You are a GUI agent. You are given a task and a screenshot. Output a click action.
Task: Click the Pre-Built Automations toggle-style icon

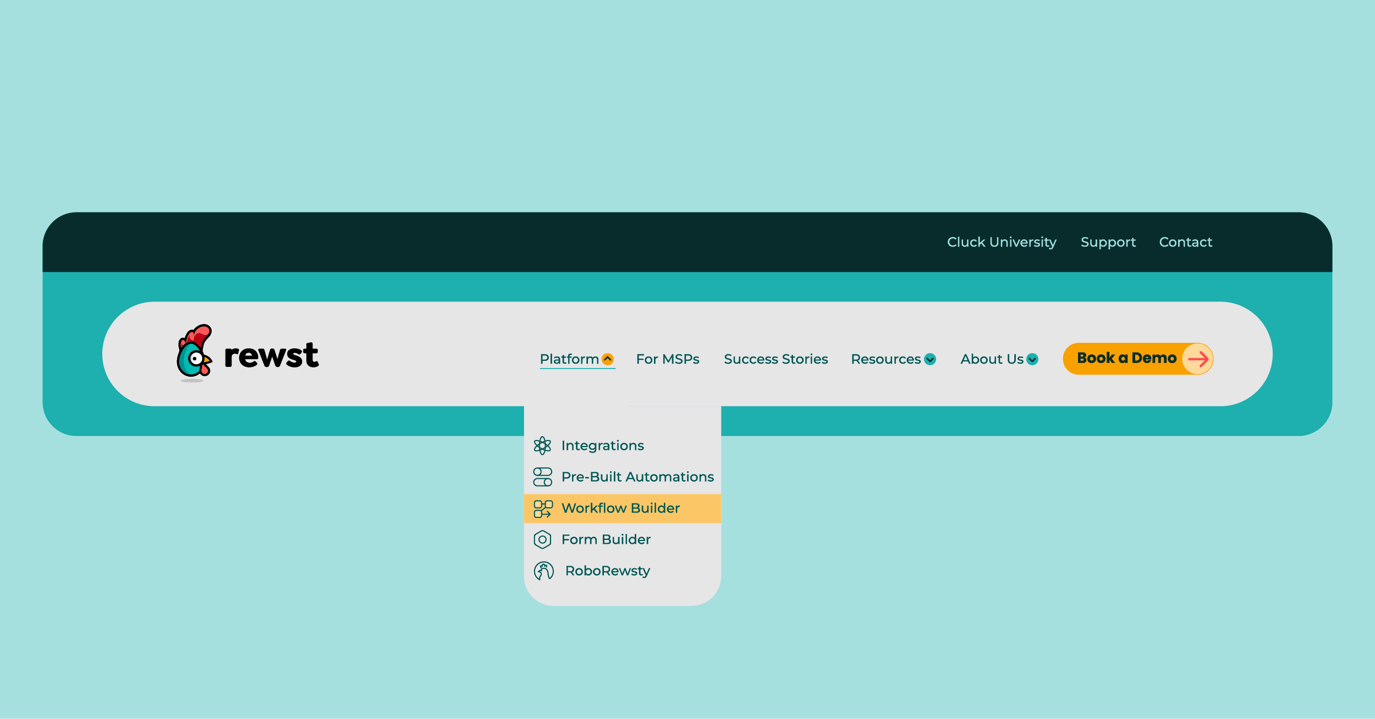click(542, 477)
